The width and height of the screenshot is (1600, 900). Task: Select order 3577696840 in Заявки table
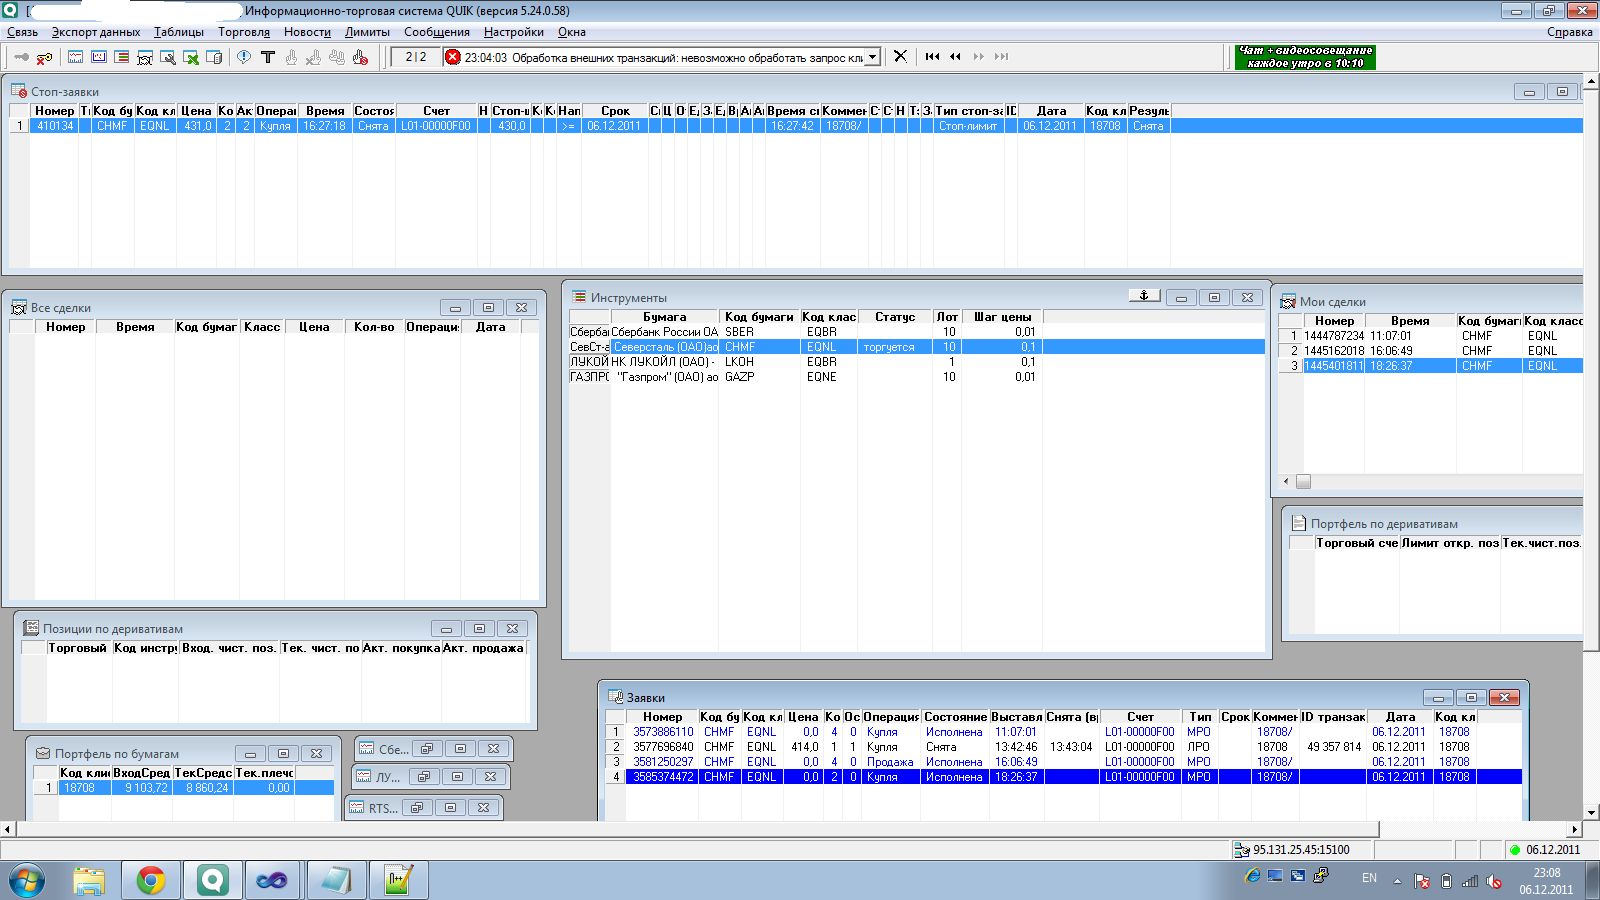point(1064,747)
